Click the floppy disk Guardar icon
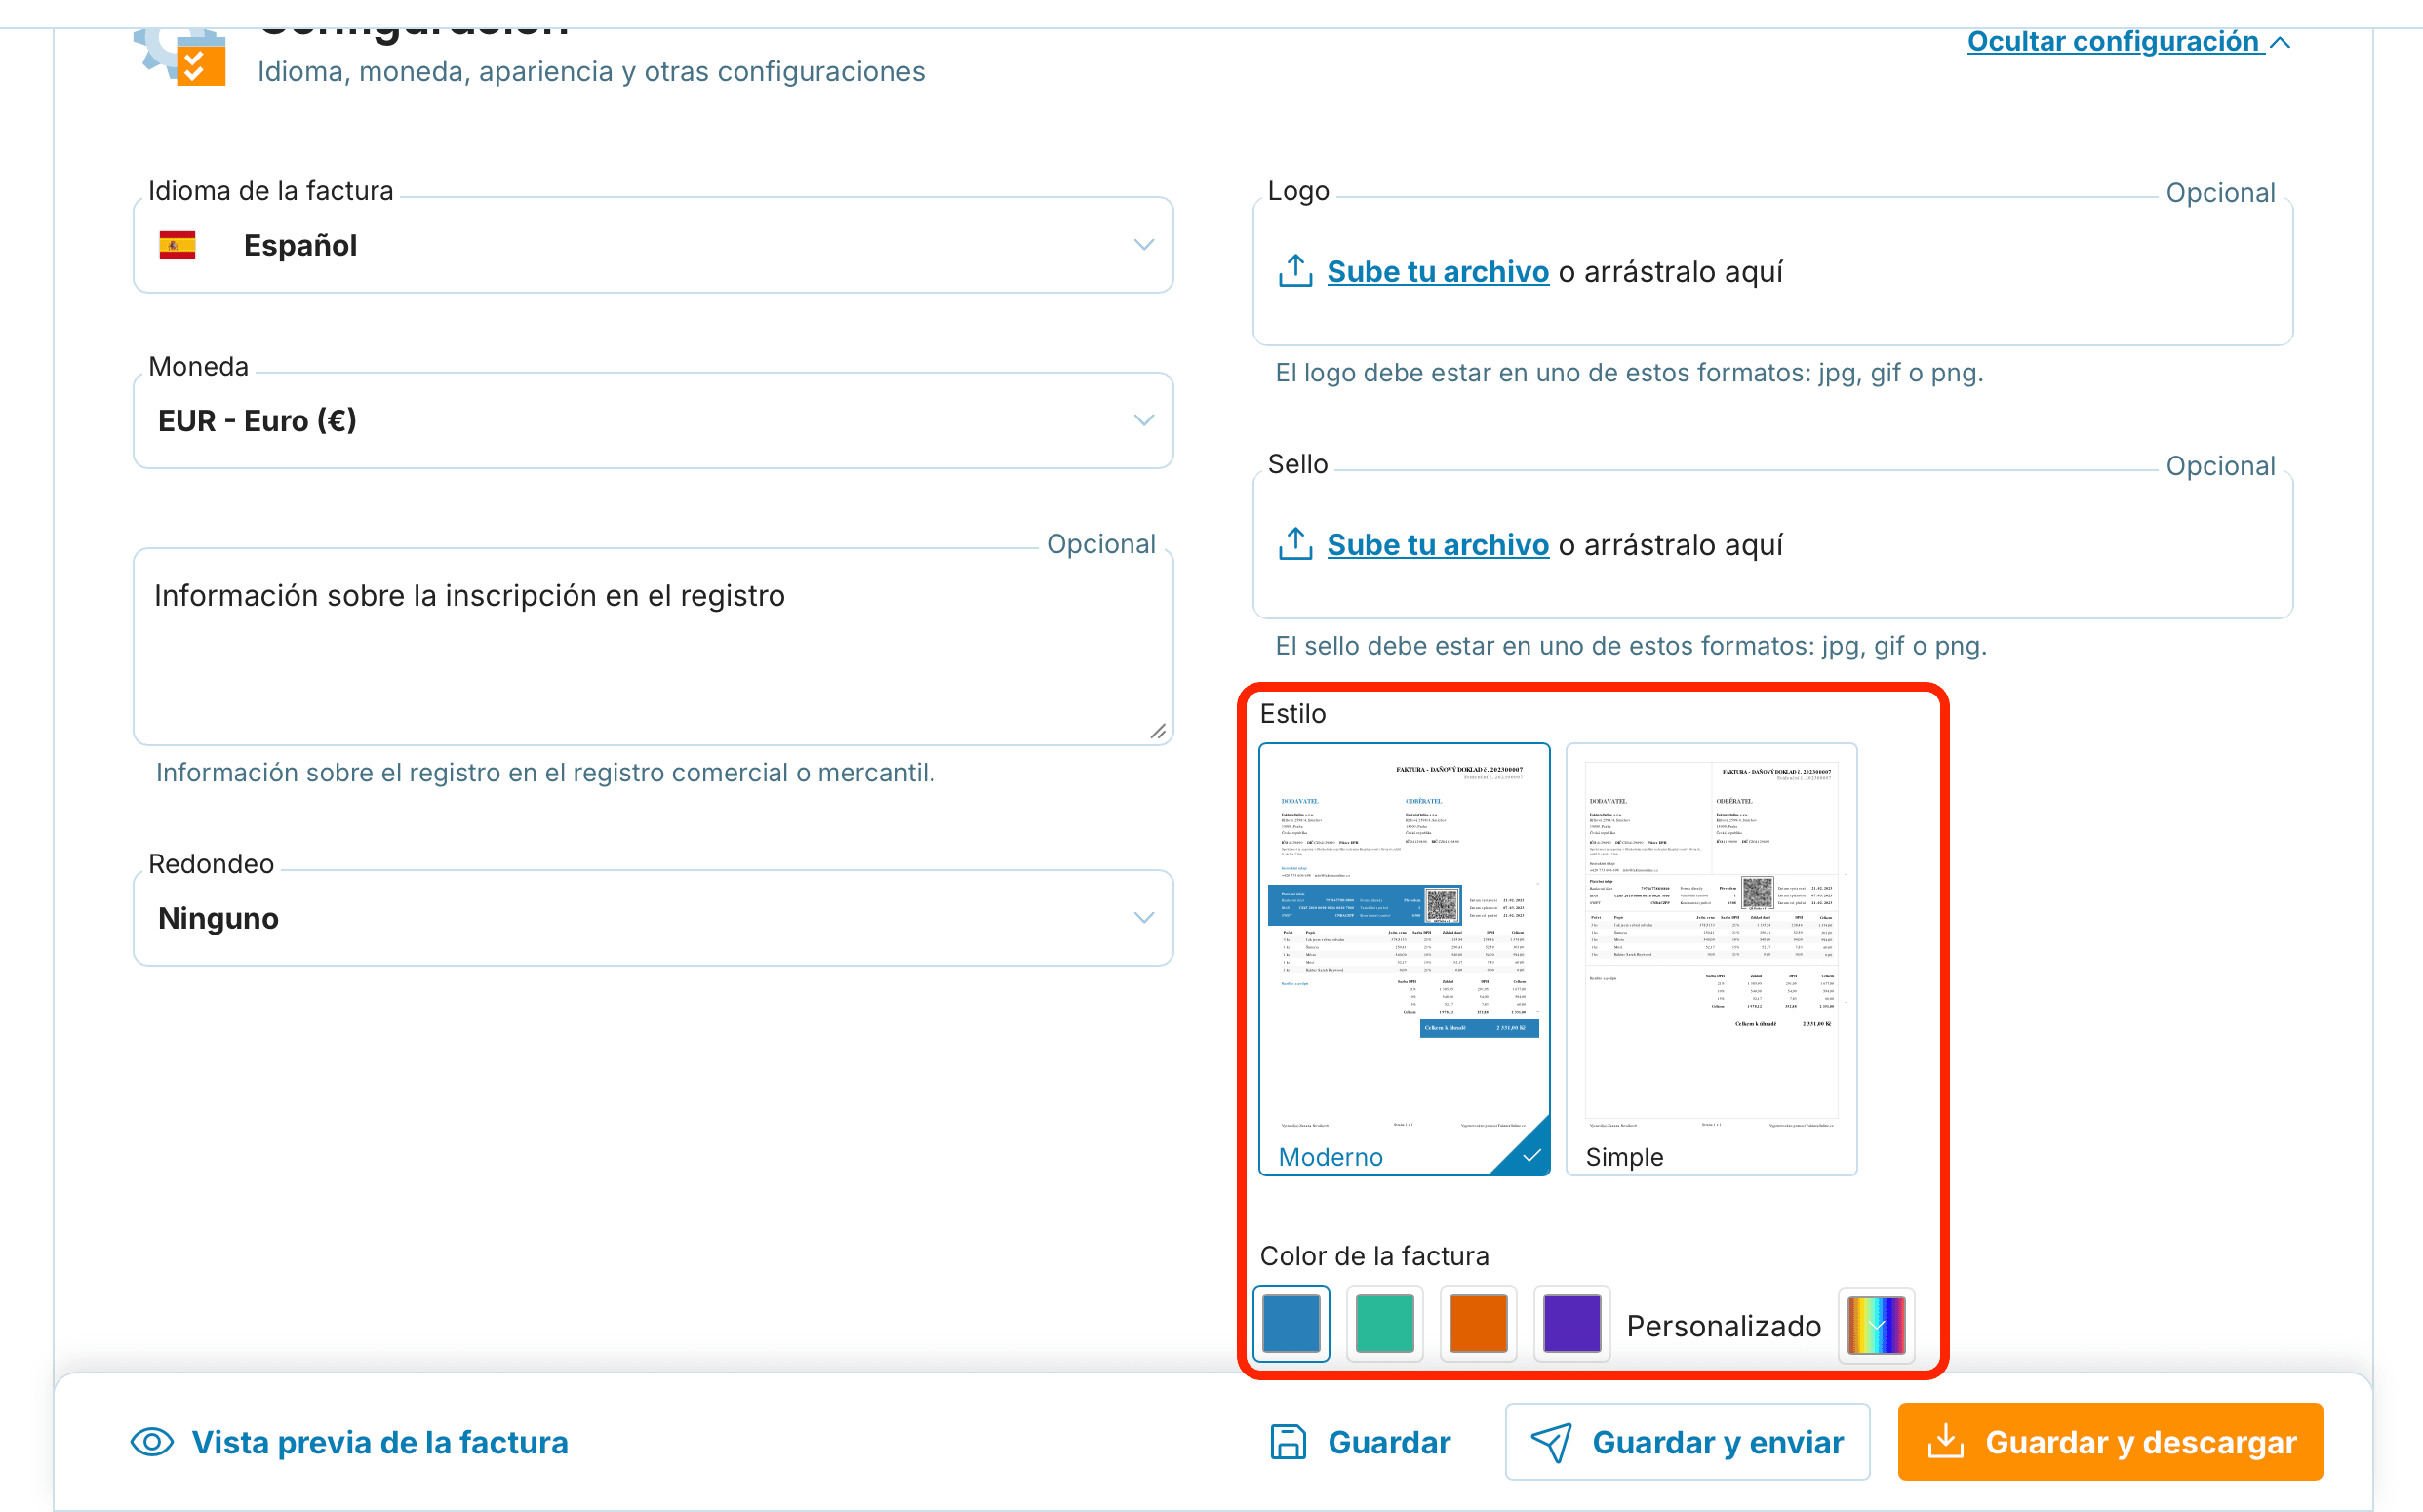The image size is (2423, 1512). tap(1288, 1442)
